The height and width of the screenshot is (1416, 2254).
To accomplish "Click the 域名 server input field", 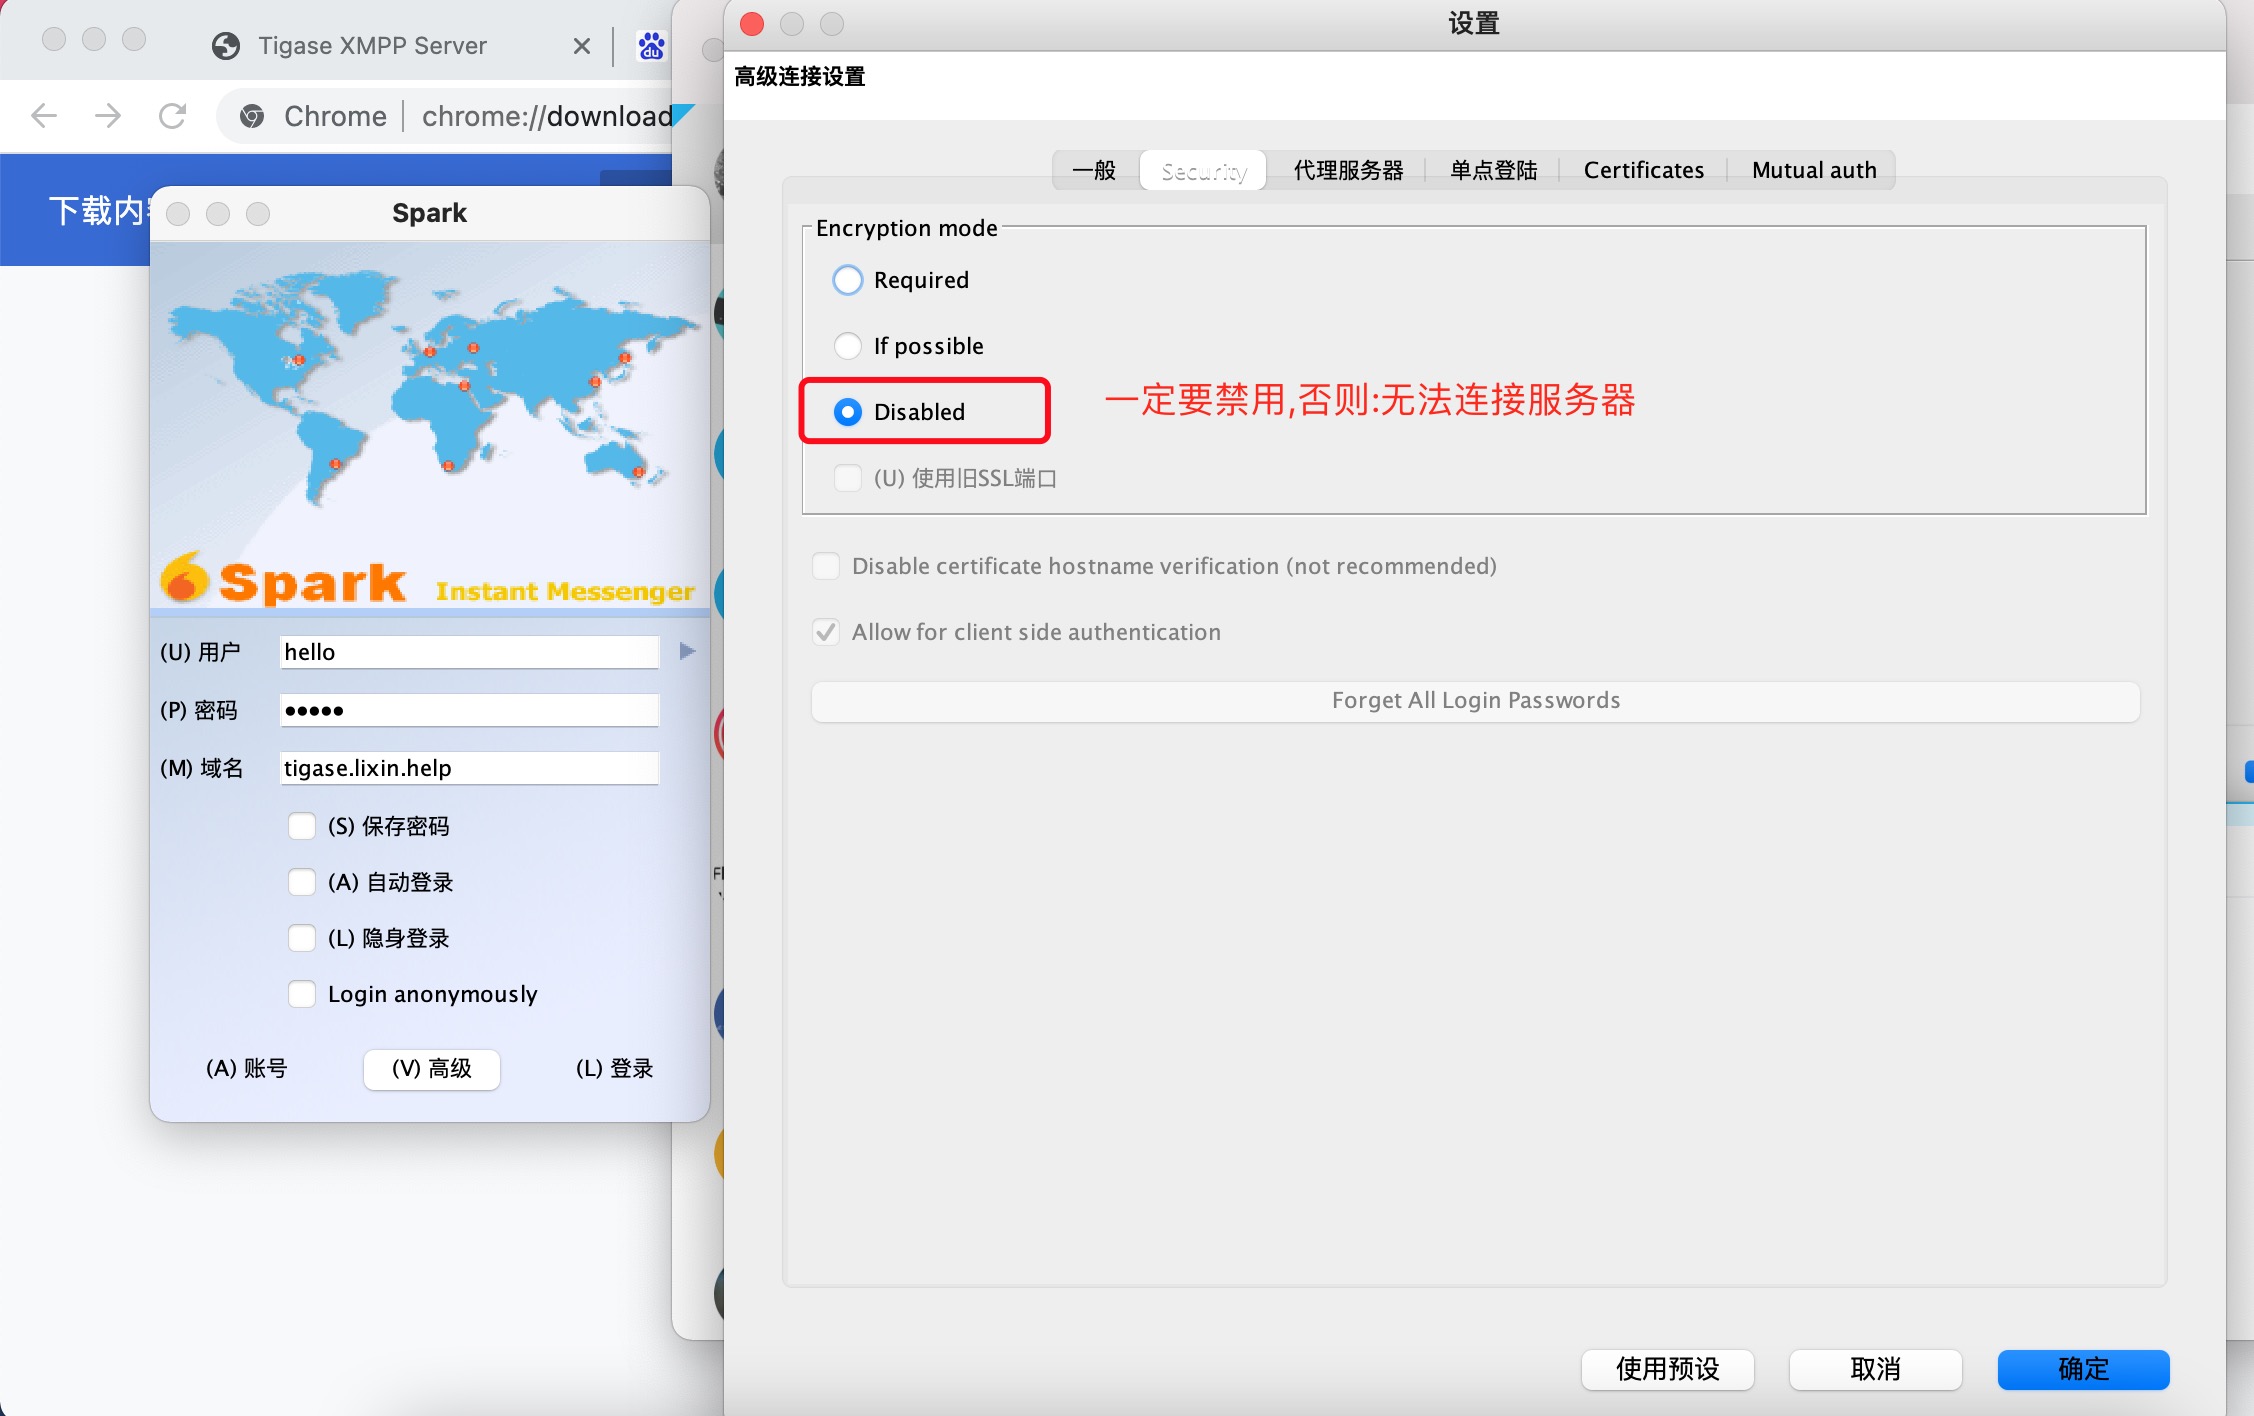I will [x=469, y=768].
